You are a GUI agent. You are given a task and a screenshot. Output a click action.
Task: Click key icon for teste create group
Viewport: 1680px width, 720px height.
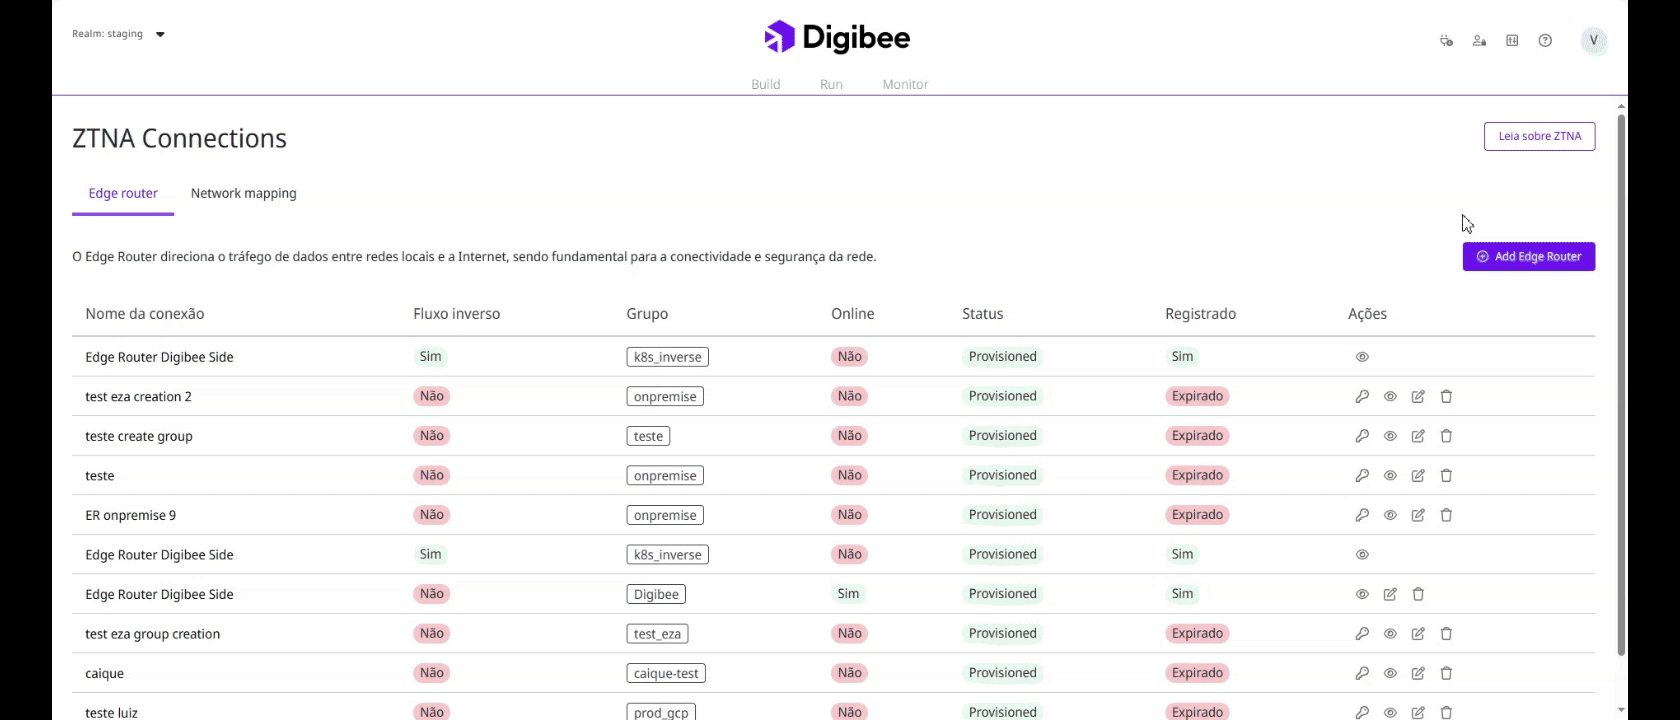coord(1362,436)
